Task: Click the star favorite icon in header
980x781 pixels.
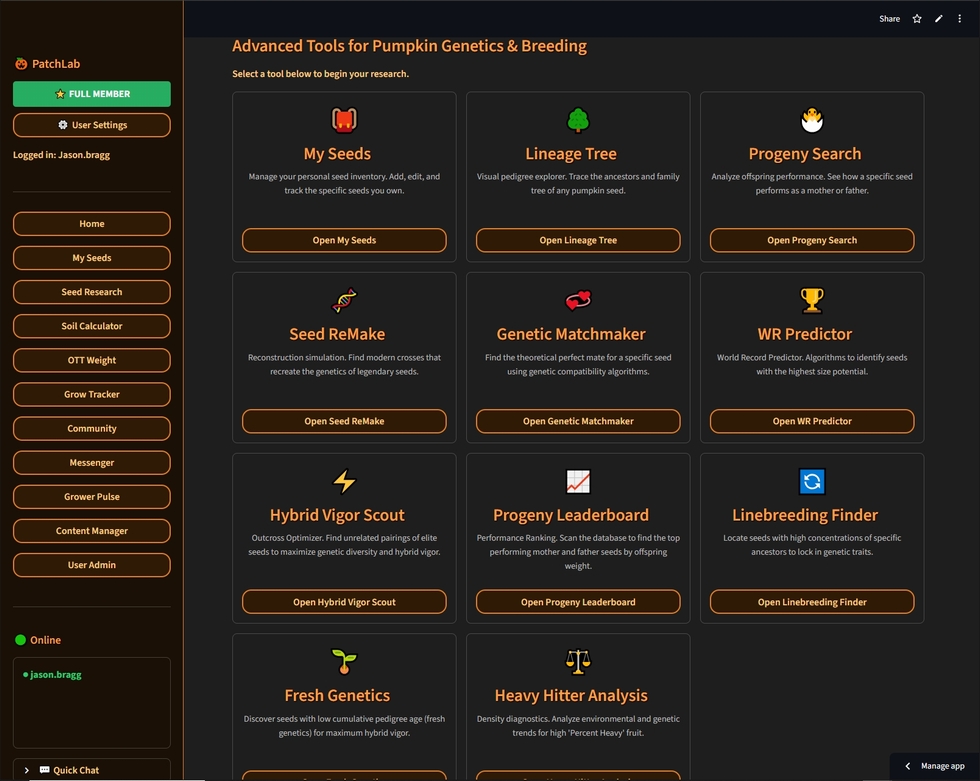Action: [917, 19]
